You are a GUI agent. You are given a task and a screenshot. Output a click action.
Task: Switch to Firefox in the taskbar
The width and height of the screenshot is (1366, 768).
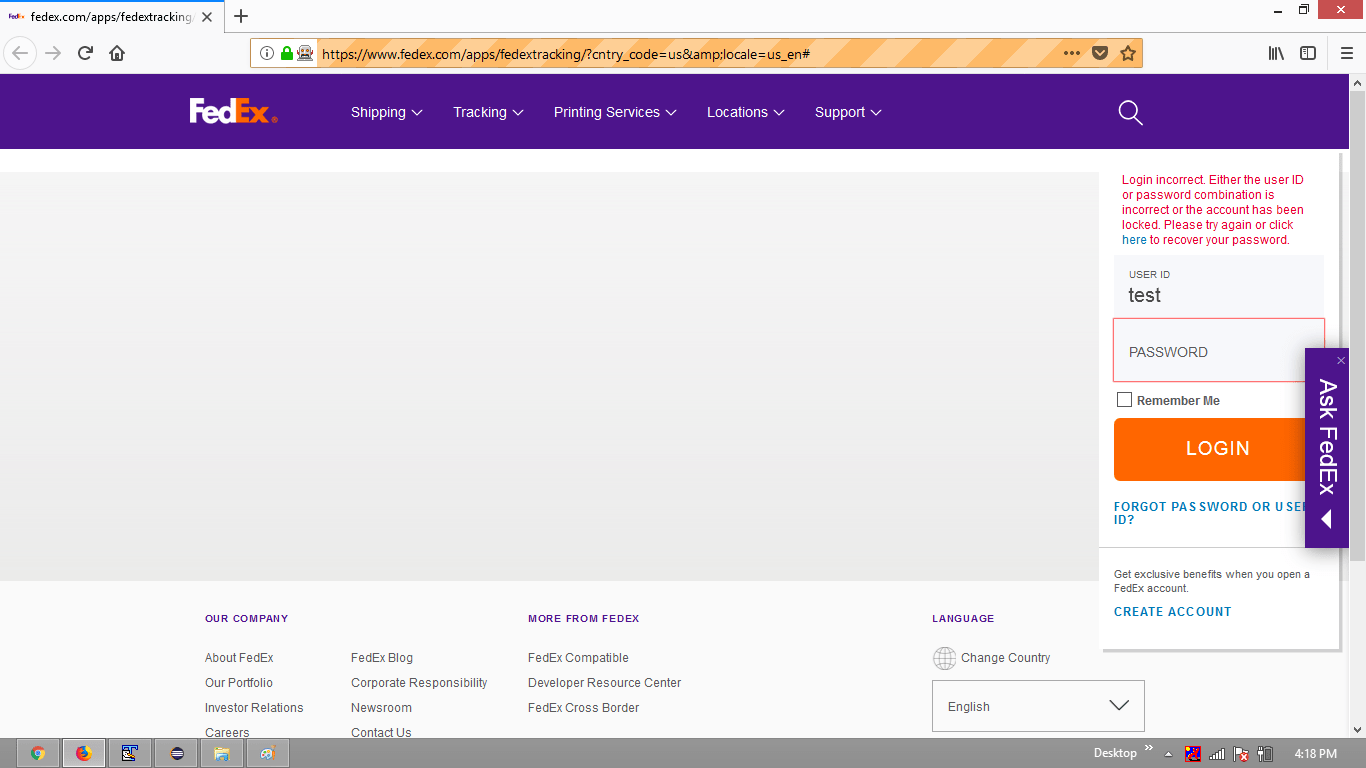point(83,753)
